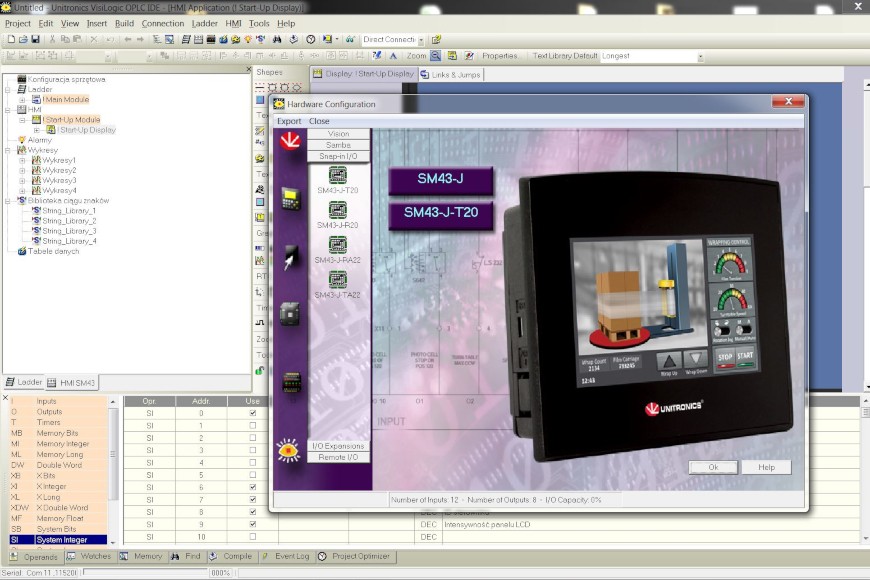Select the SM43-J-R20 snap-in module icon
The height and width of the screenshot is (580, 870).
coord(338,210)
